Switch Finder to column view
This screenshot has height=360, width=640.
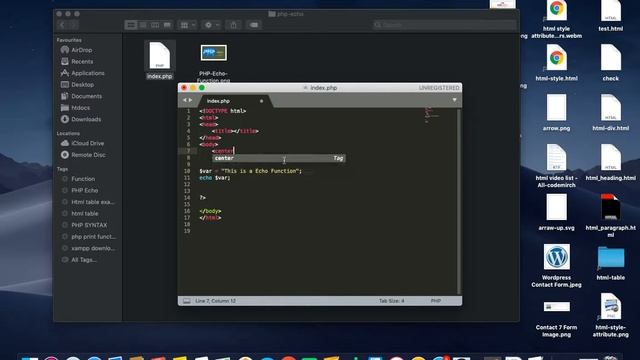click(x=155, y=25)
